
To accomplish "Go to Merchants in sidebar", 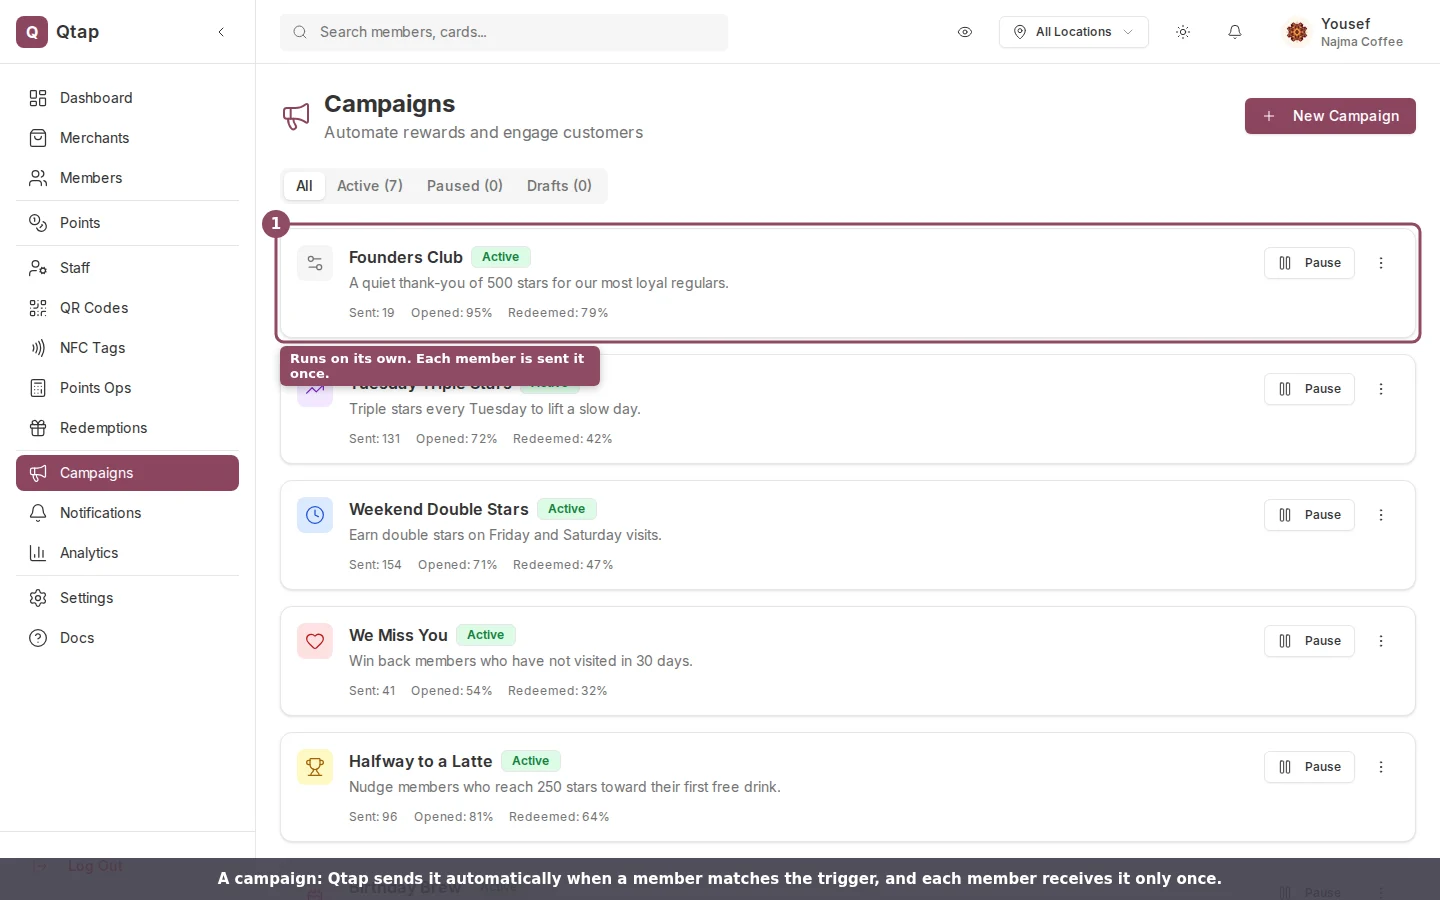I will point(127,138).
